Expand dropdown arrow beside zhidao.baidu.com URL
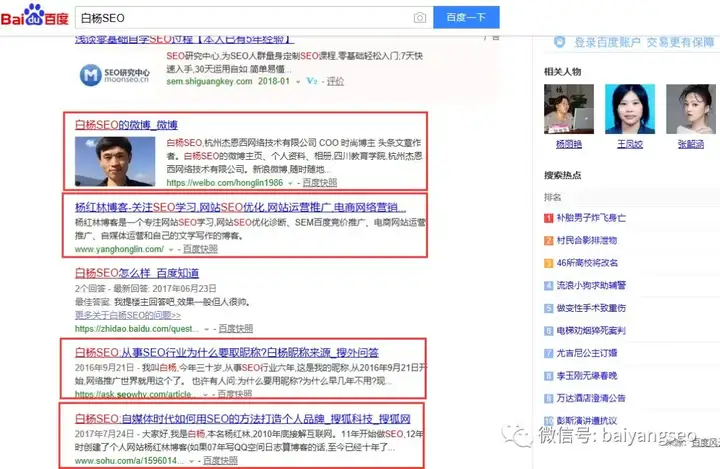 tap(206, 329)
